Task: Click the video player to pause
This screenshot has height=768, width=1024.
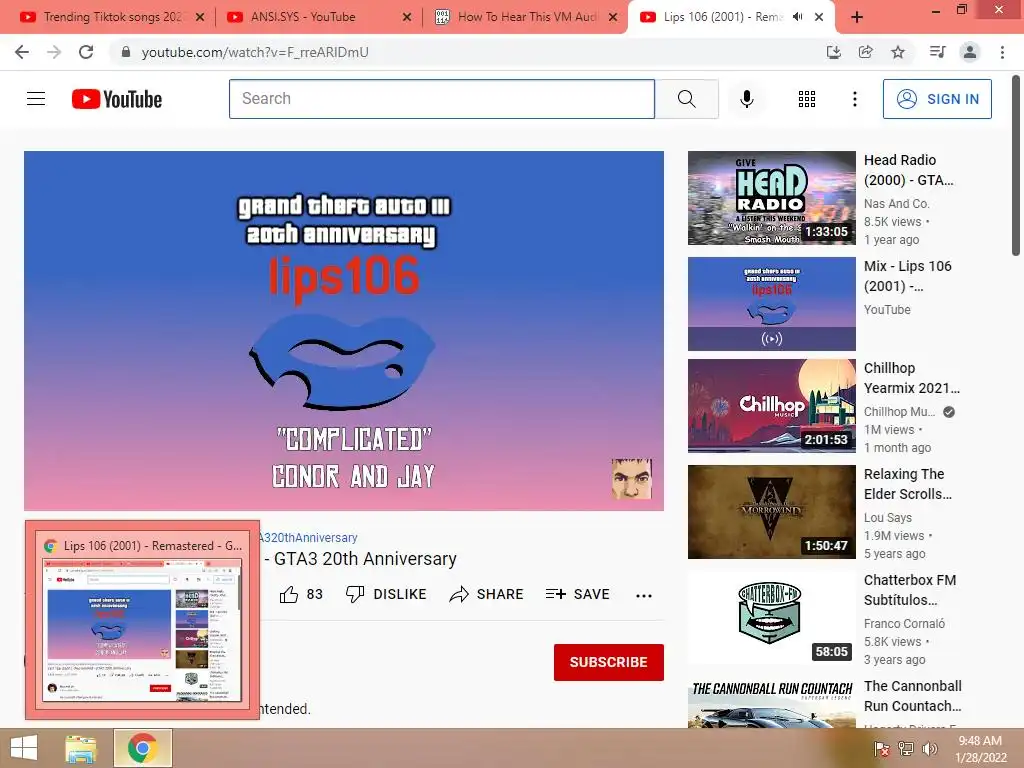Action: 344,330
